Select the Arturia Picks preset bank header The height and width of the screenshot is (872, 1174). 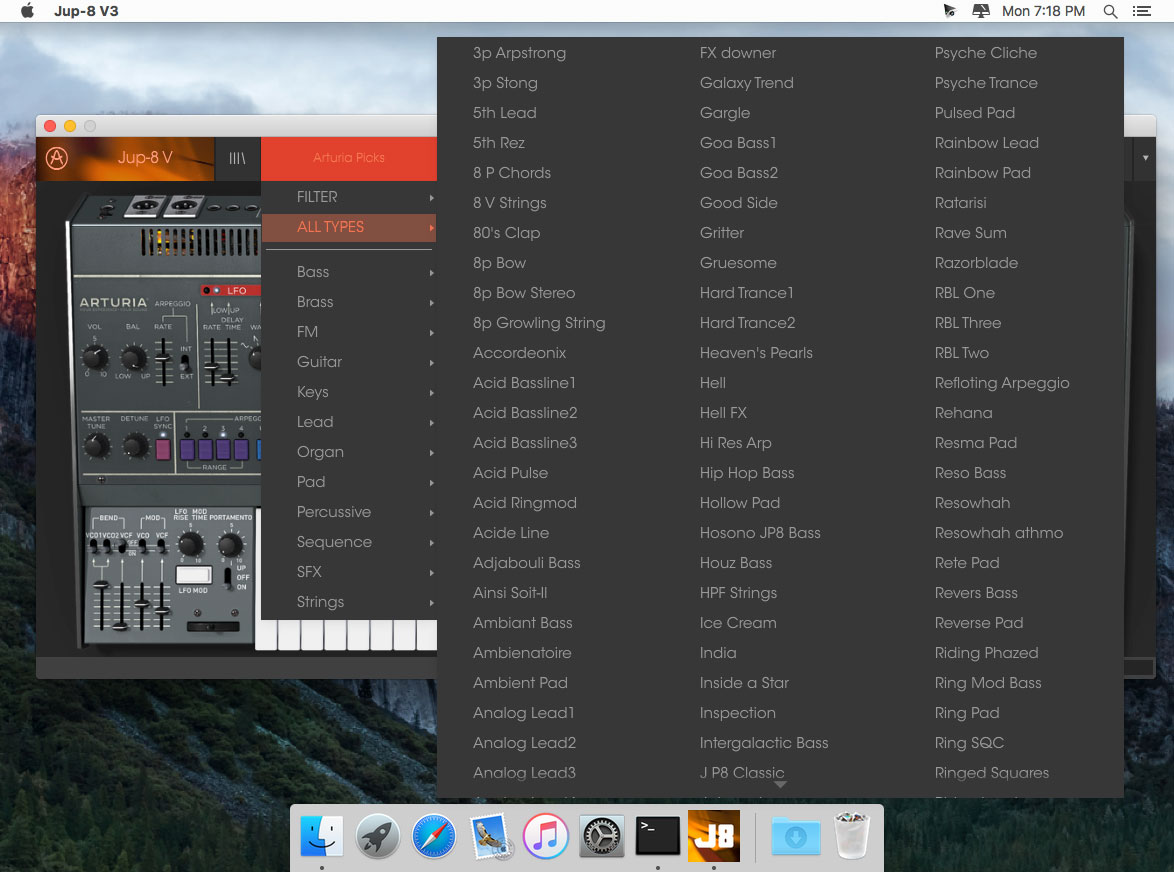tap(349, 158)
